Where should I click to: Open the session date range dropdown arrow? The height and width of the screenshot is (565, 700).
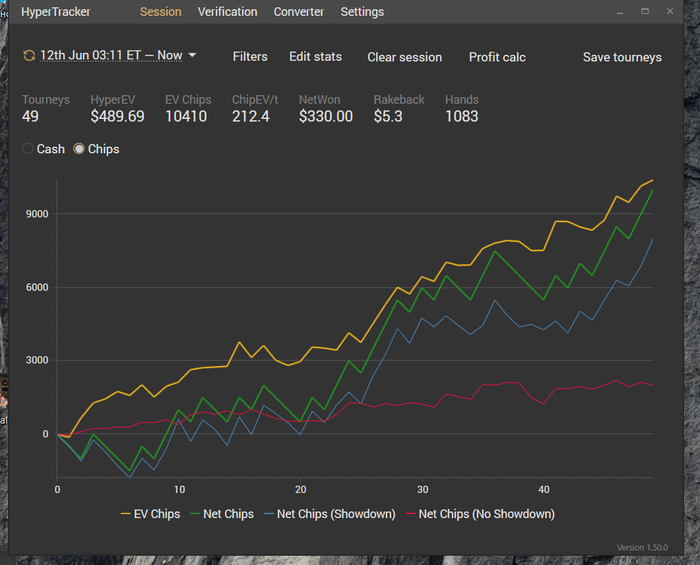point(192,55)
